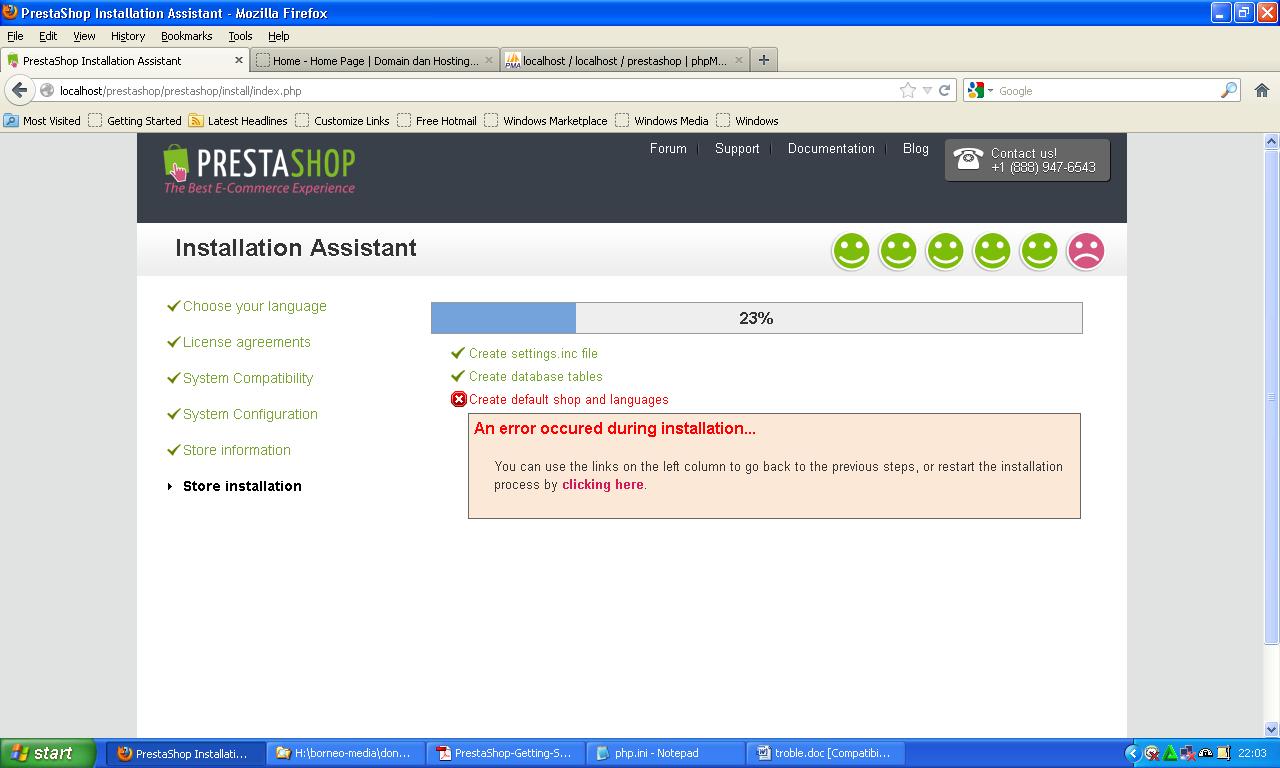Reload the page with the refresh icon
The image size is (1280, 768).
coord(944,90)
